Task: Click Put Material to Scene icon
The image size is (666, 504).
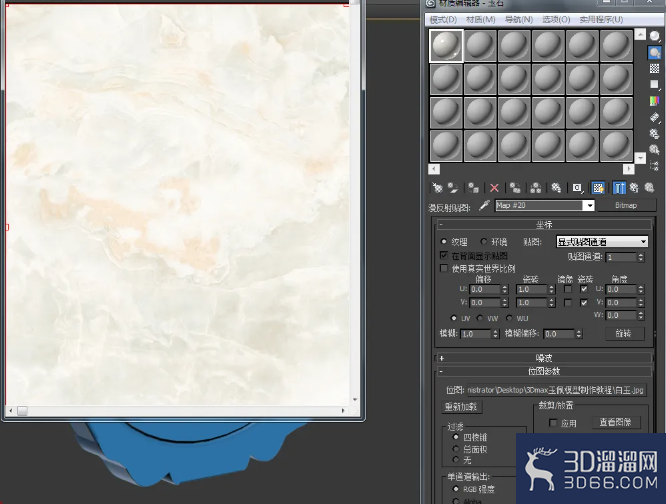Action: pyautogui.click(x=453, y=188)
